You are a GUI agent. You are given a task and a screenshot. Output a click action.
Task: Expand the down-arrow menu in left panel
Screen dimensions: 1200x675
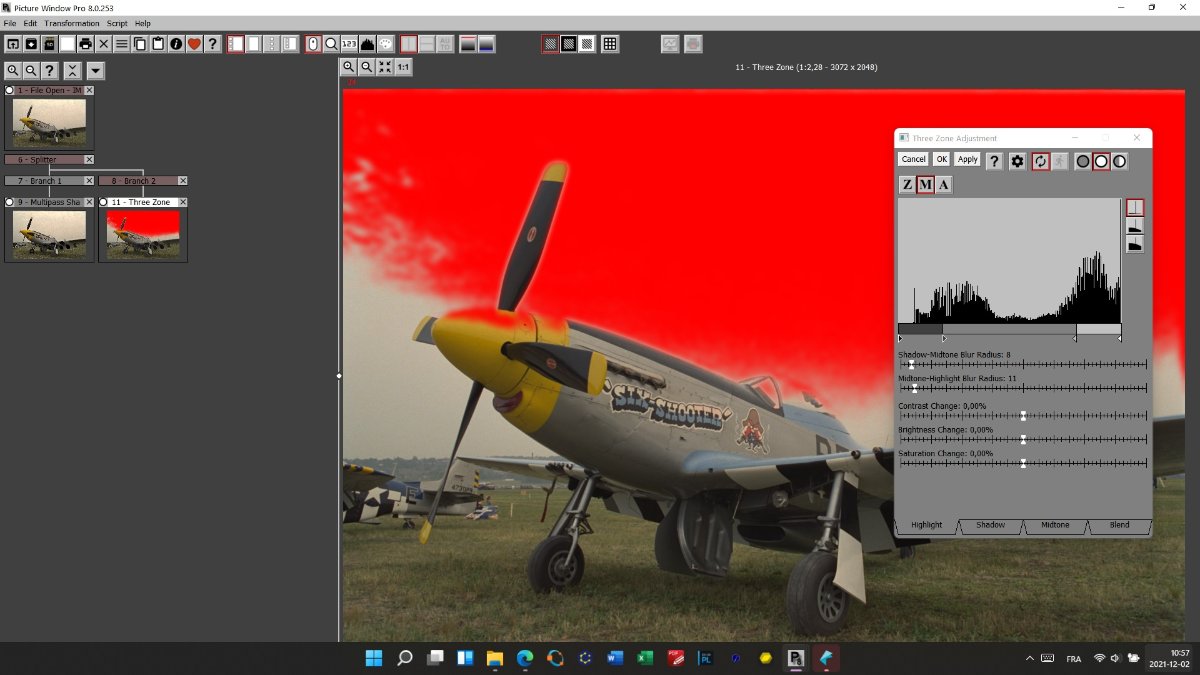(95, 71)
